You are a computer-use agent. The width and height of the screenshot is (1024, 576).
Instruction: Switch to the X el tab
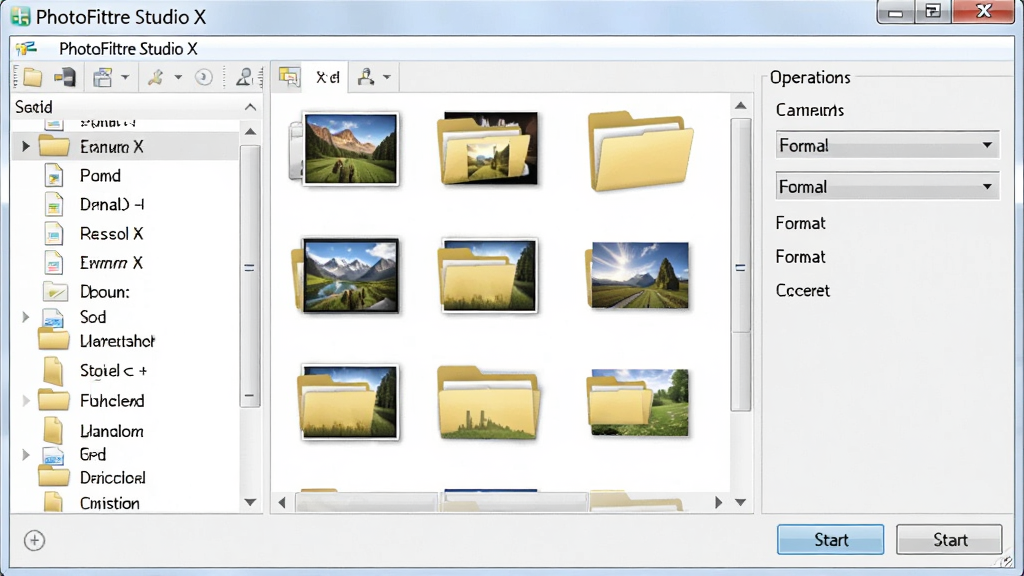328,78
